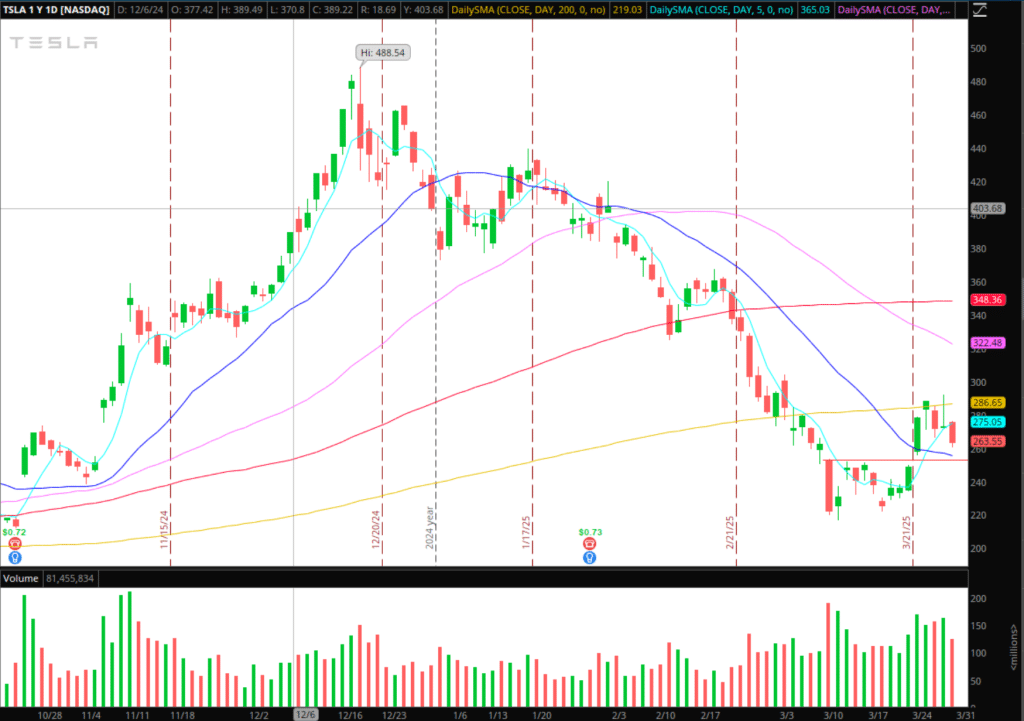
Task: Click the 3/24 date axis label
Action: point(921,715)
